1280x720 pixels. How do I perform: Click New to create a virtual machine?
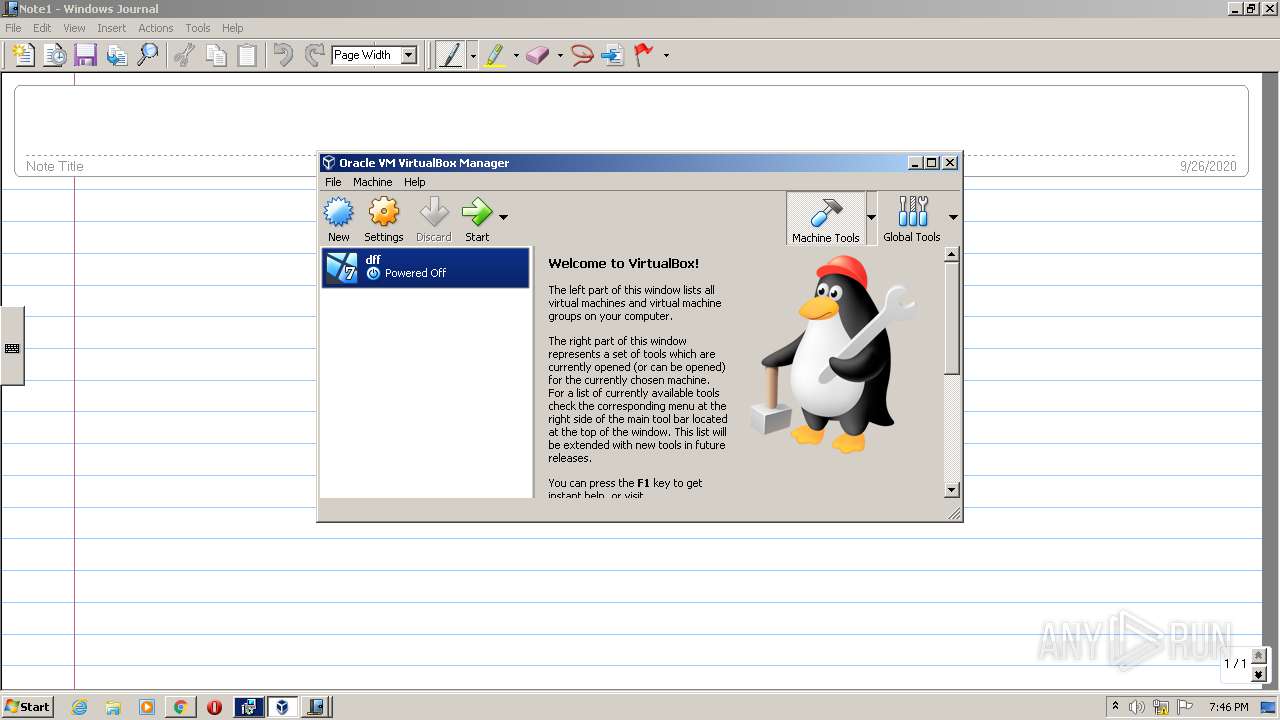click(339, 219)
